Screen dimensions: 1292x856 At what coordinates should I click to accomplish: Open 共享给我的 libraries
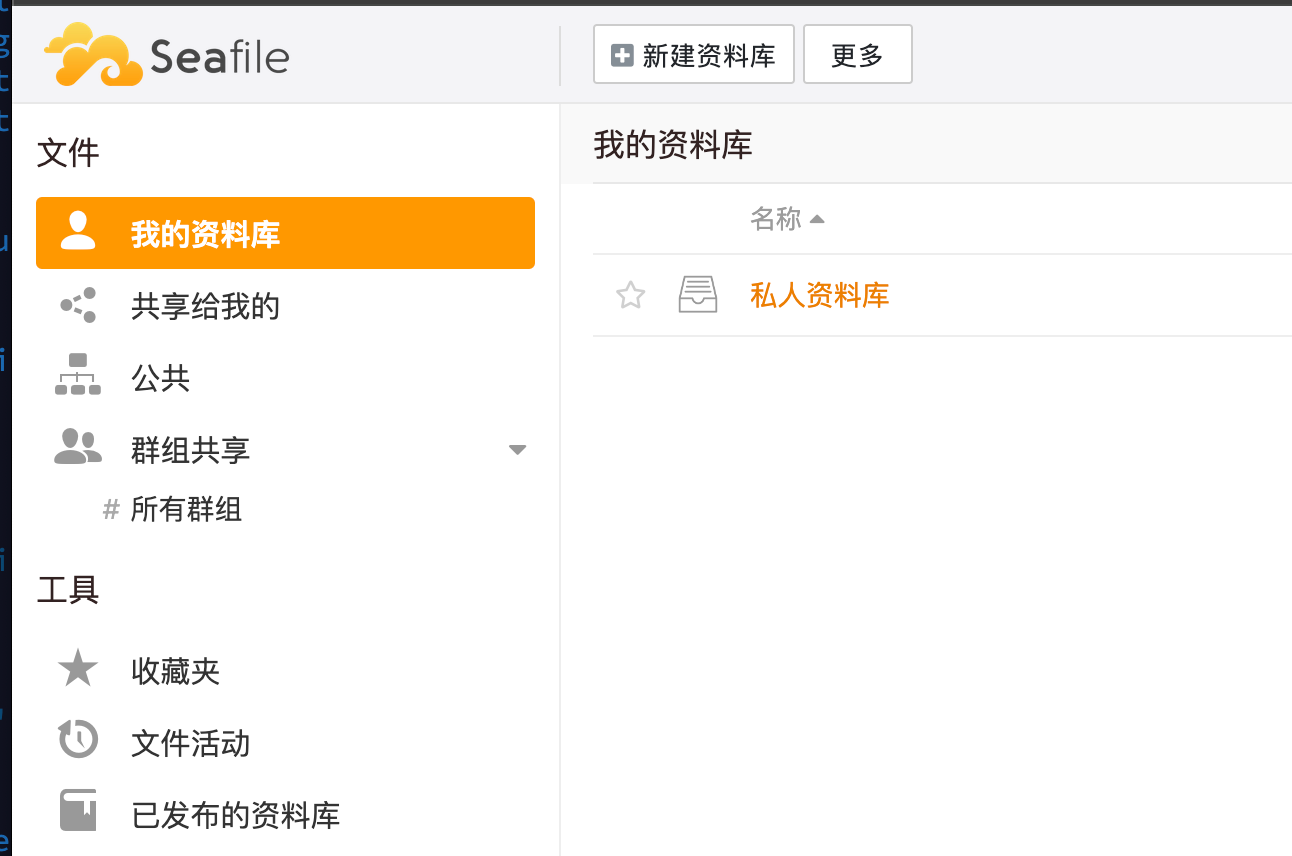pyautogui.click(x=205, y=306)
